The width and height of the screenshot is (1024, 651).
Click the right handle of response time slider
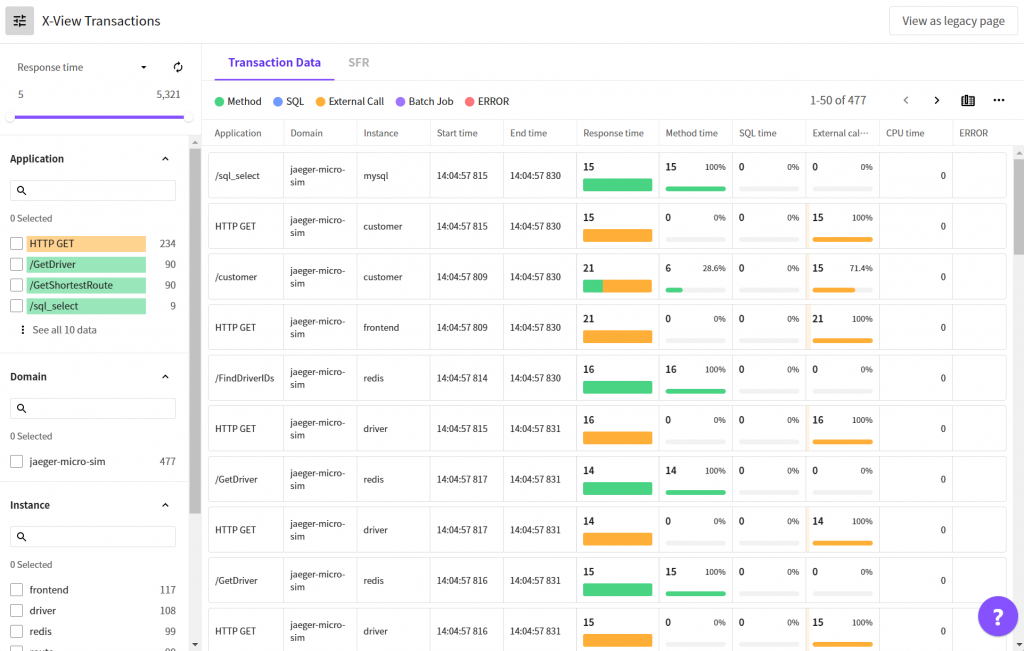(188, 118)
